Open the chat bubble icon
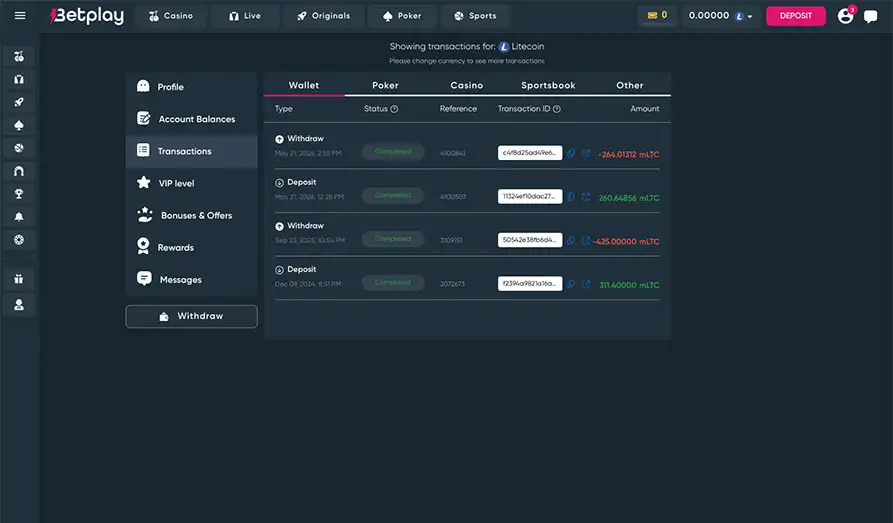The height and width of the screenshot is (523, 893). coord(870,16)
